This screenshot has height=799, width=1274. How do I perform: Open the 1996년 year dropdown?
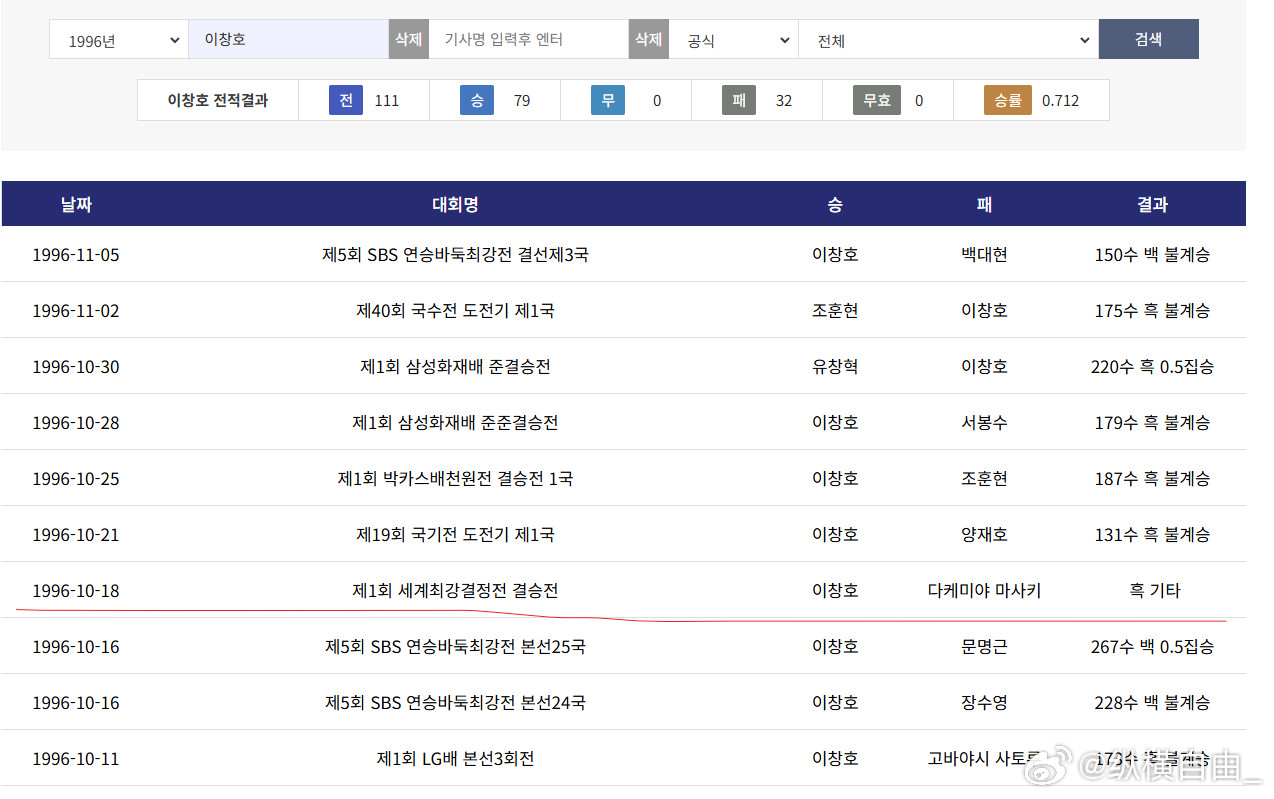coord(119,40)
